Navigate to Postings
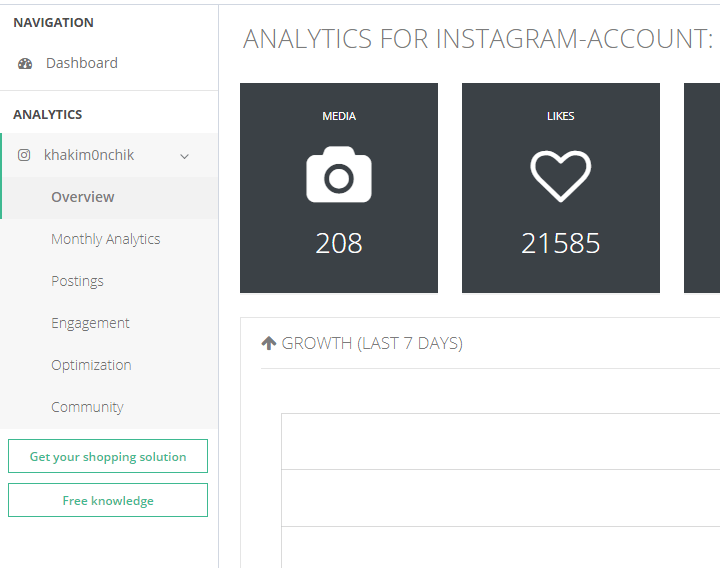 click(x=77, y=281)
